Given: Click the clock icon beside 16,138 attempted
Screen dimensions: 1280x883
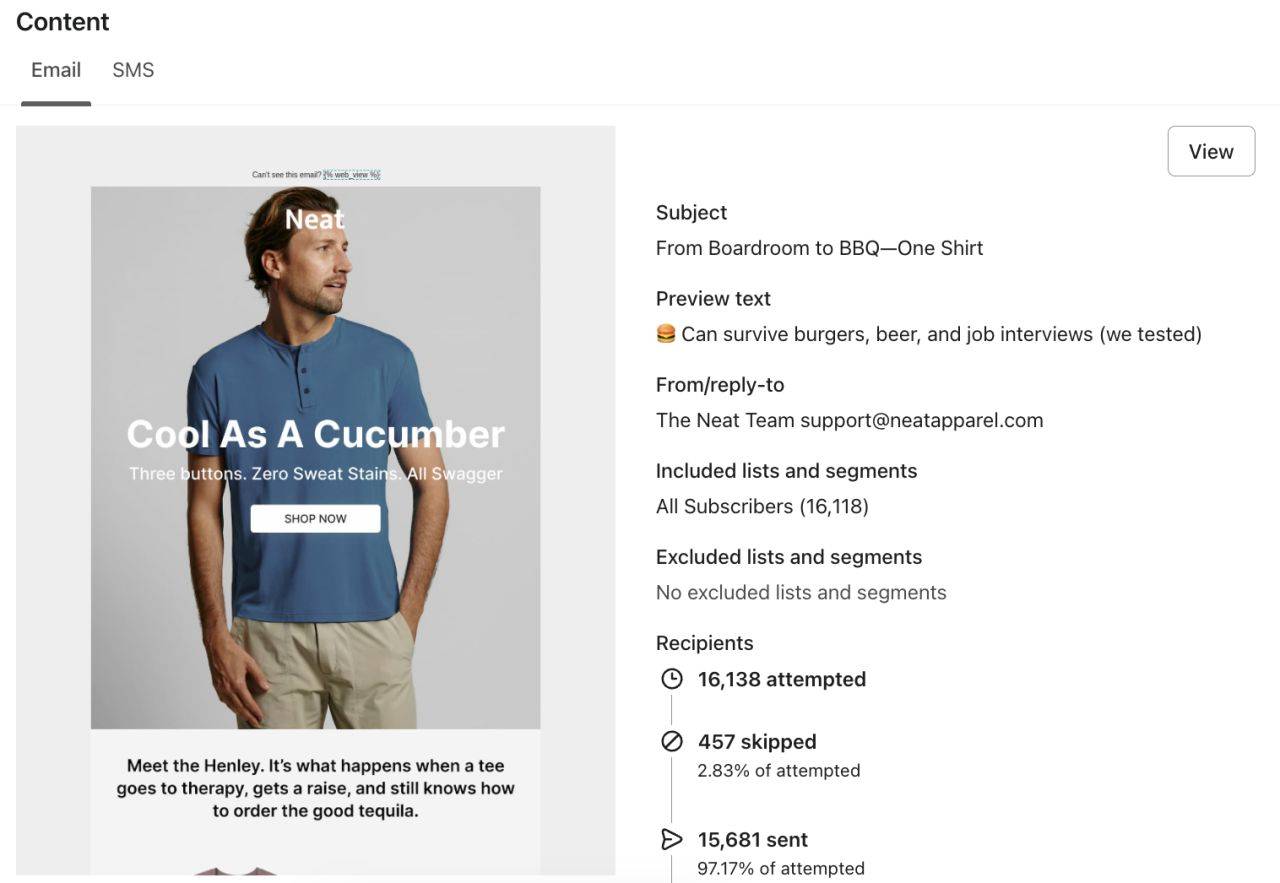Looking at the screenshot, I should 672,679.
